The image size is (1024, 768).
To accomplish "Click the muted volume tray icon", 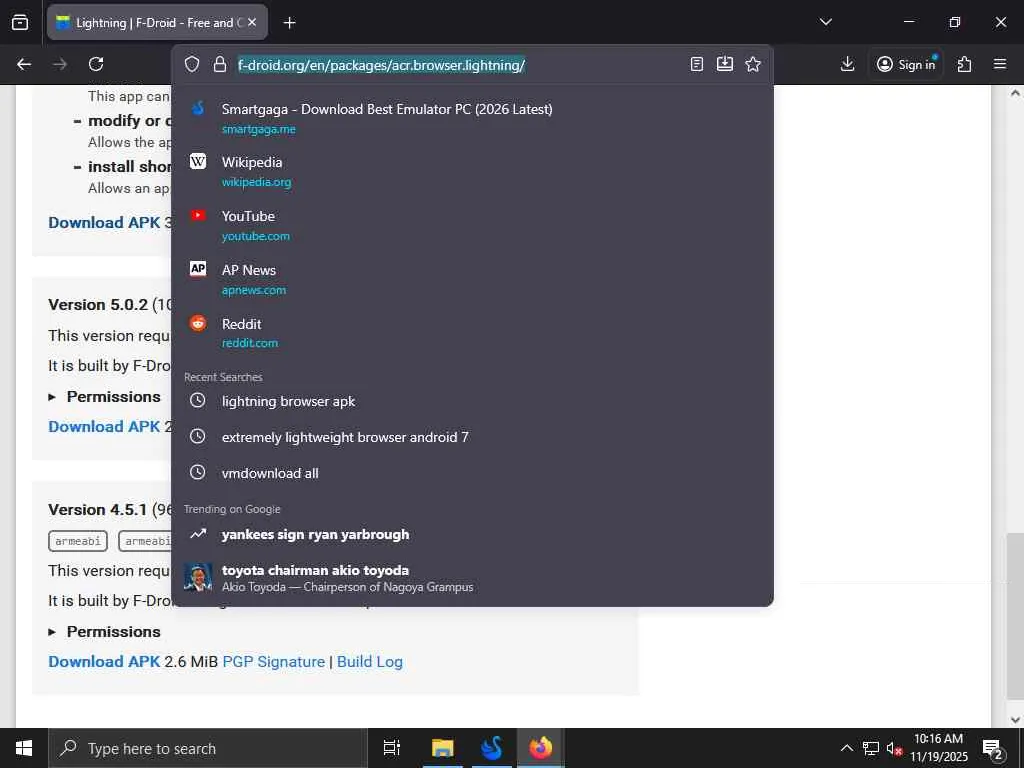I will tap(894, 748).
